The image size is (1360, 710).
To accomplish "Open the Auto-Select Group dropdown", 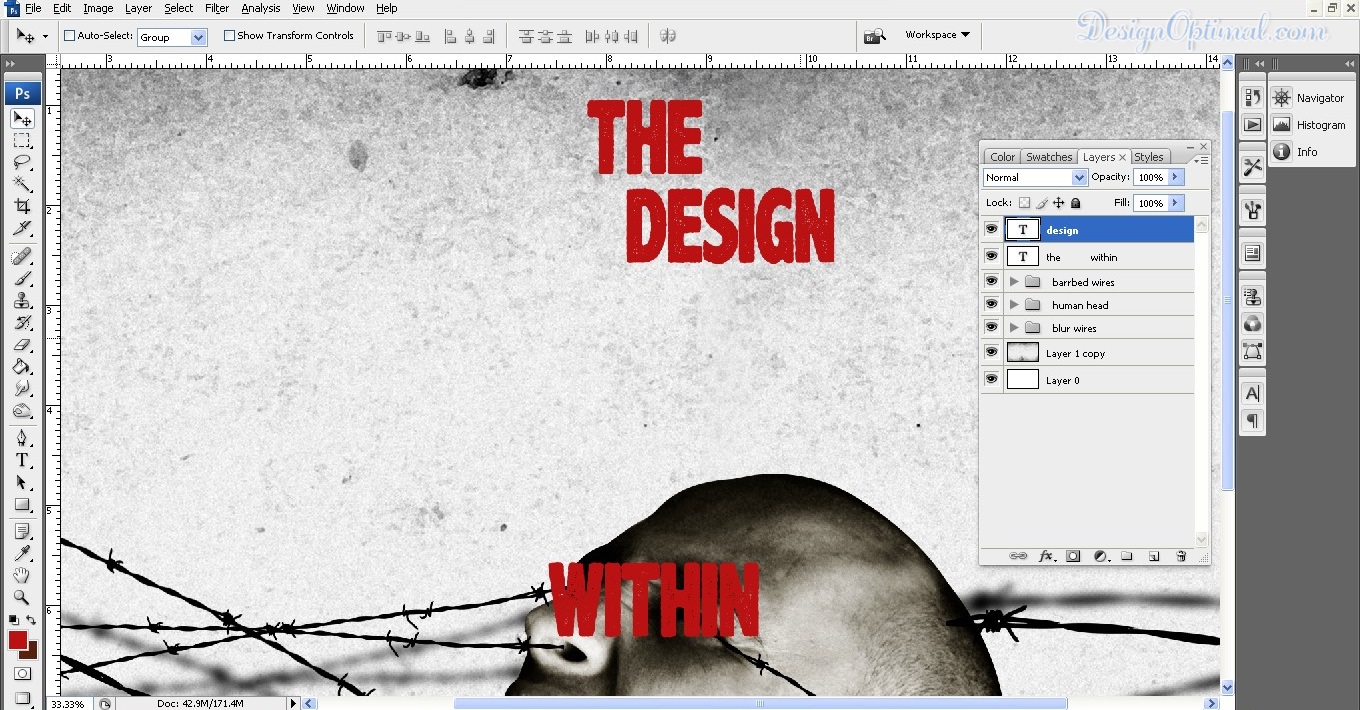I will pos(198,37).
